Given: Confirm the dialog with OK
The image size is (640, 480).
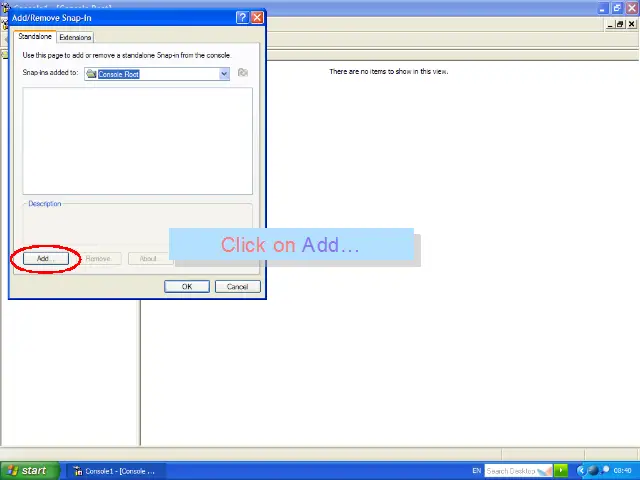Looking at the screenshot, I should click(x=186, y=287).
